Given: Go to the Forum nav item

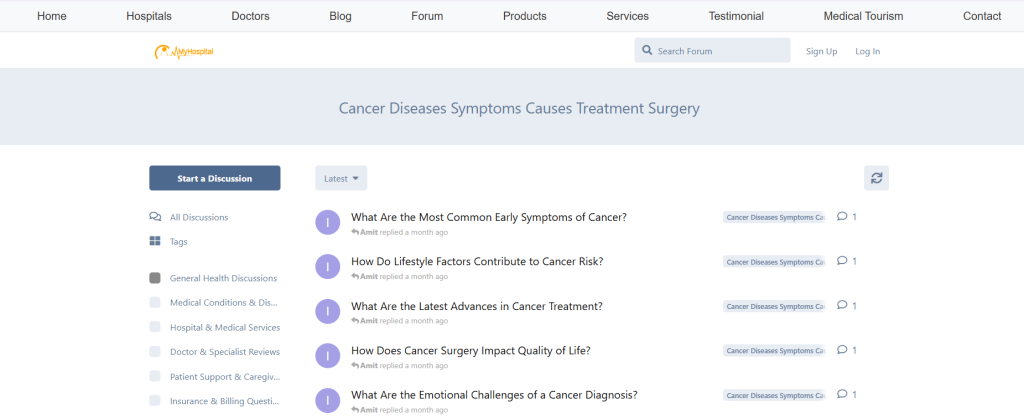Looking at the screenshot, I should click(427, 16).
